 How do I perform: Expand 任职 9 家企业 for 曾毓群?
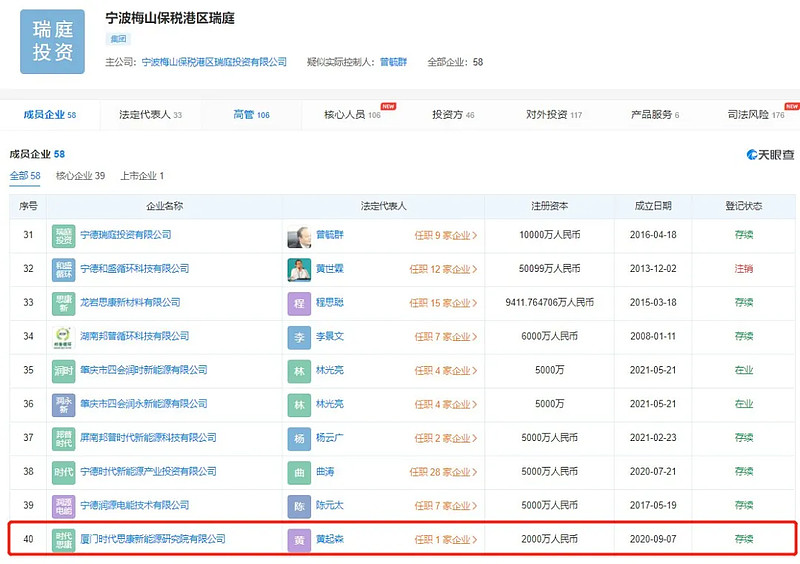[445, 236]
